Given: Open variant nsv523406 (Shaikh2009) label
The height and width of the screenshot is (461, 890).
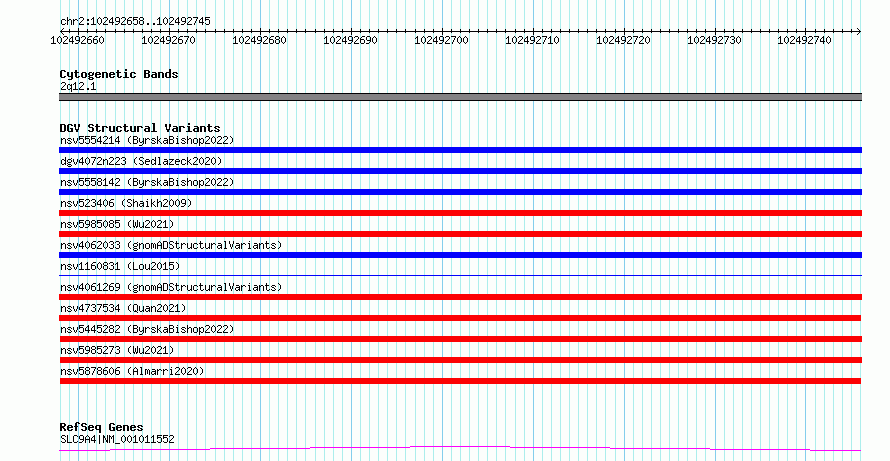Looking at the screenshot, I should tap(126, 203).
